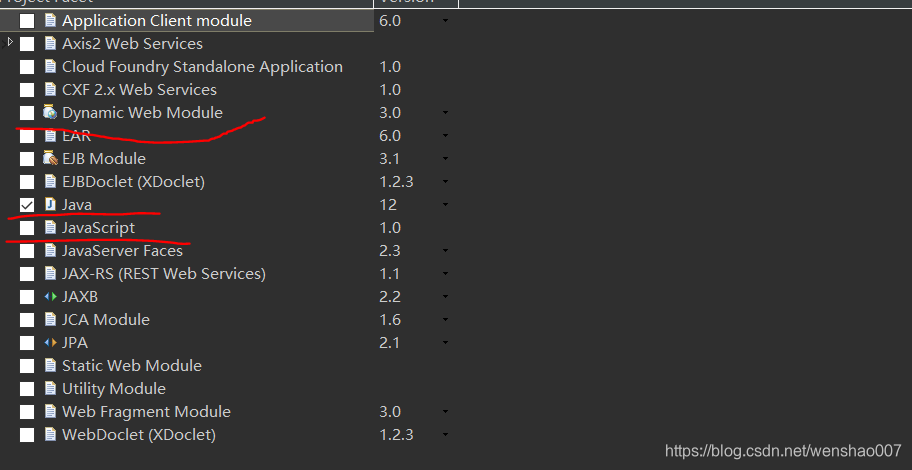Open version dropdown for EJB Module
Screen dimensions: 912x470
click(445, 159)
